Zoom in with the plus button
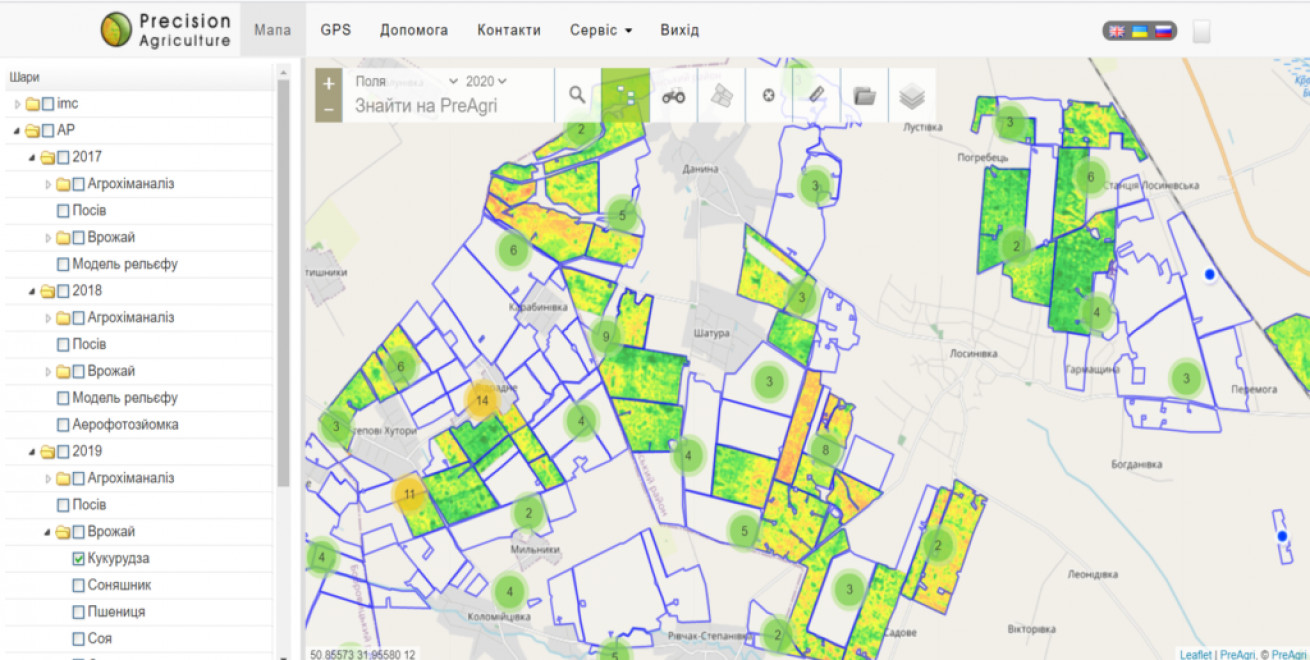The image size is (1310, 660). pos(328,83)
